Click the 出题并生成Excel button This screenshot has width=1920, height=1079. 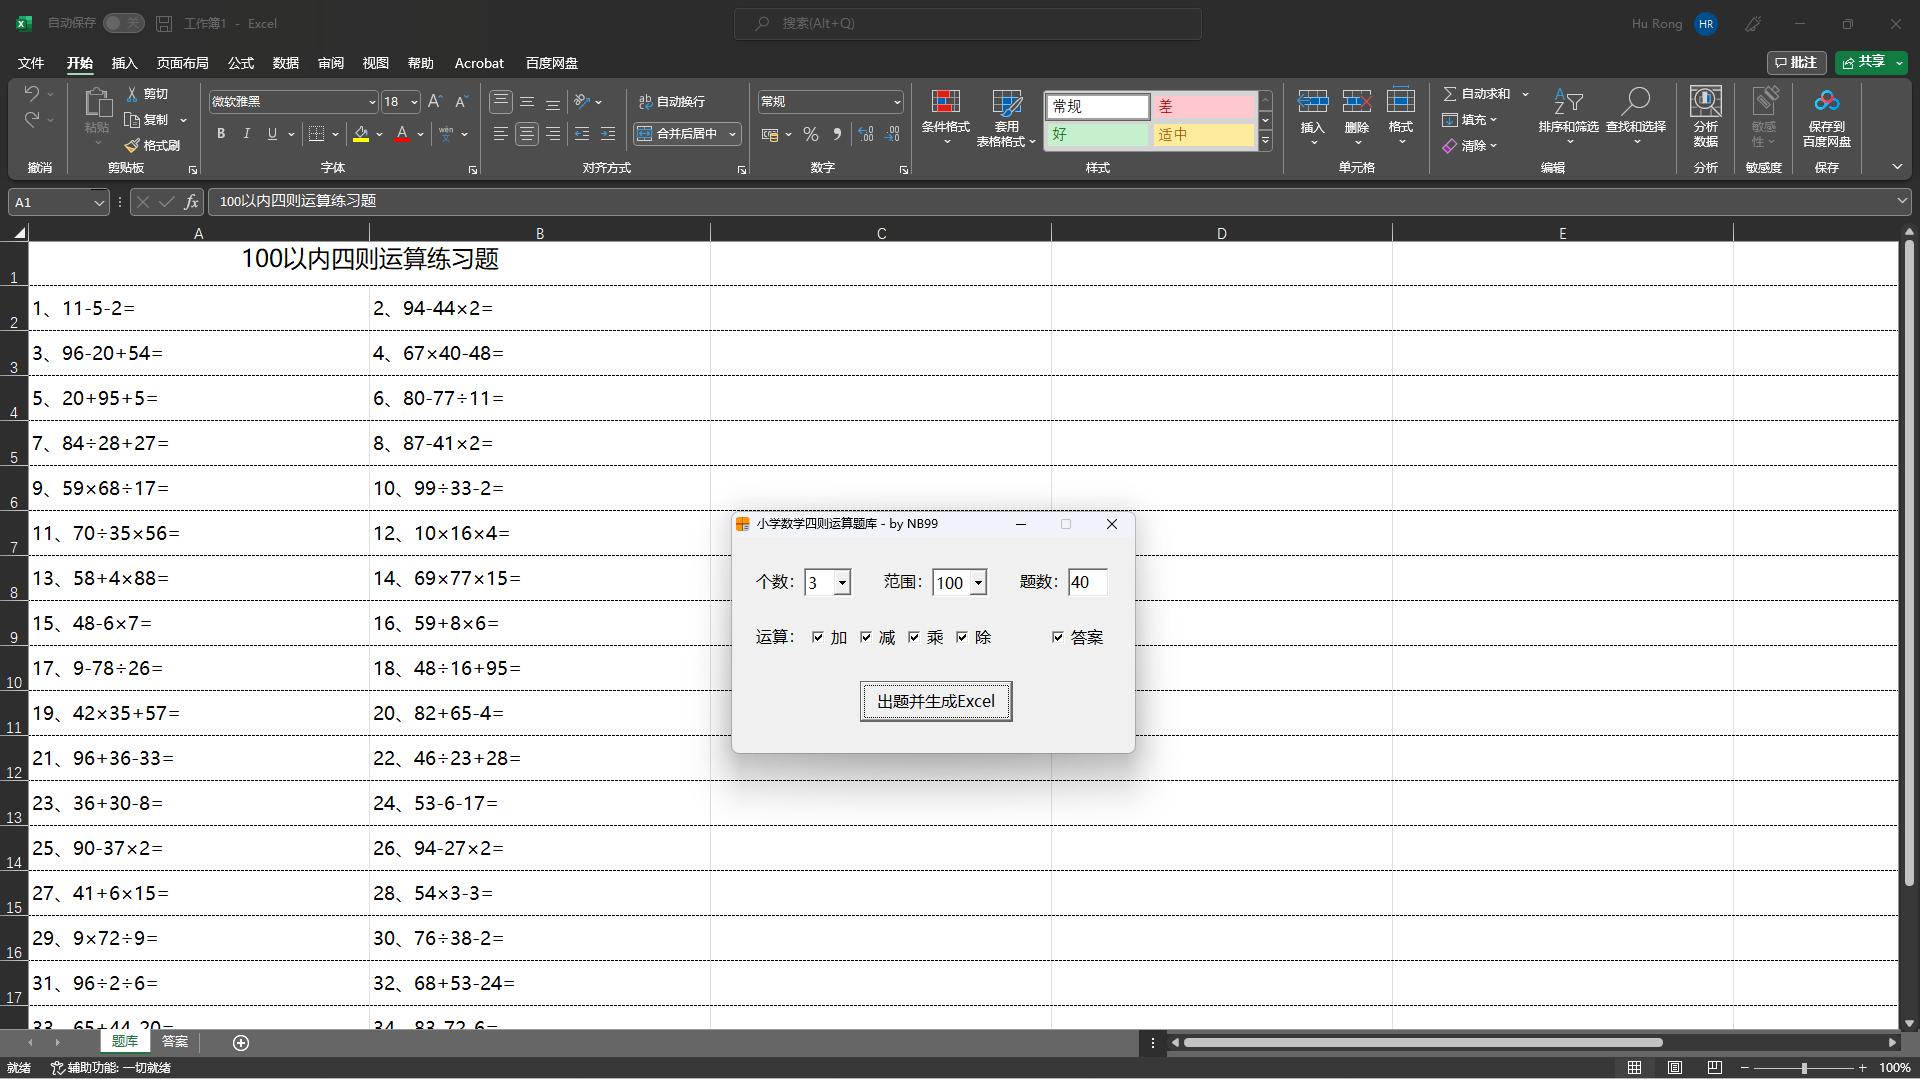[x=935, y=701]
